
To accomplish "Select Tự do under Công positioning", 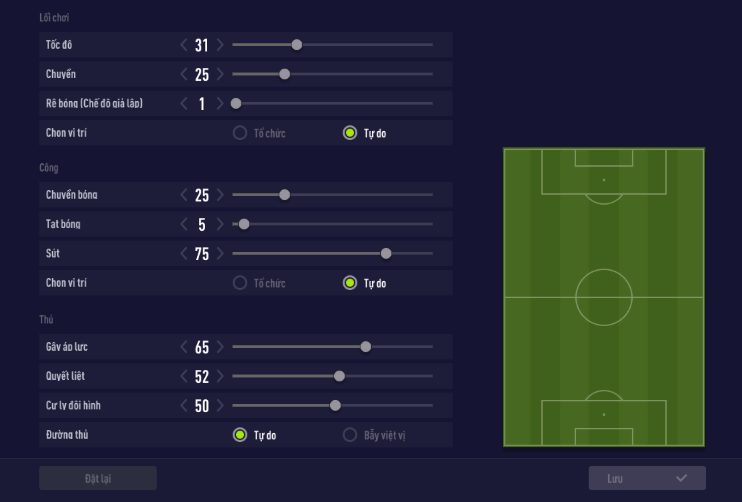I will click(350, 283).
